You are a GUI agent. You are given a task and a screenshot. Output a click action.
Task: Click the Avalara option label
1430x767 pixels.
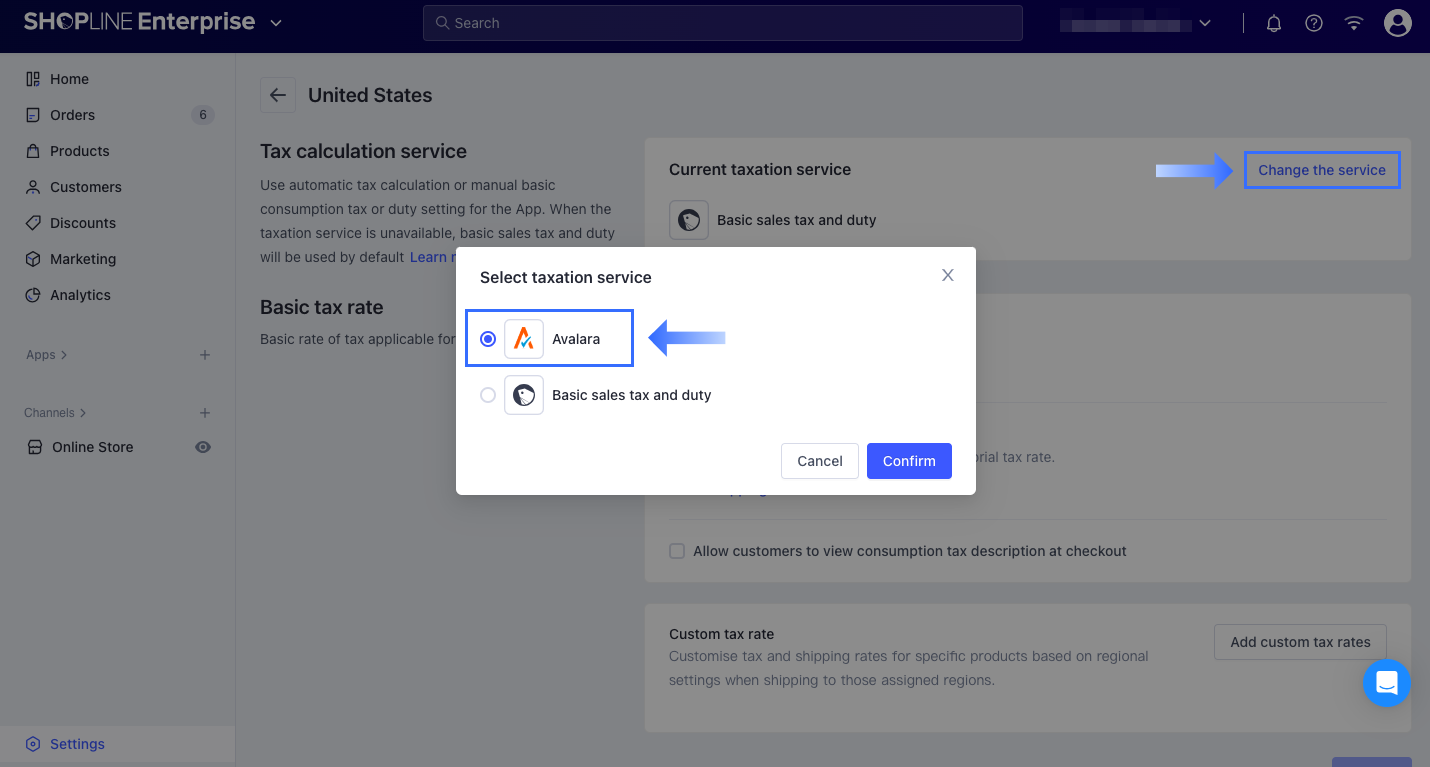[x=576, y=339]
